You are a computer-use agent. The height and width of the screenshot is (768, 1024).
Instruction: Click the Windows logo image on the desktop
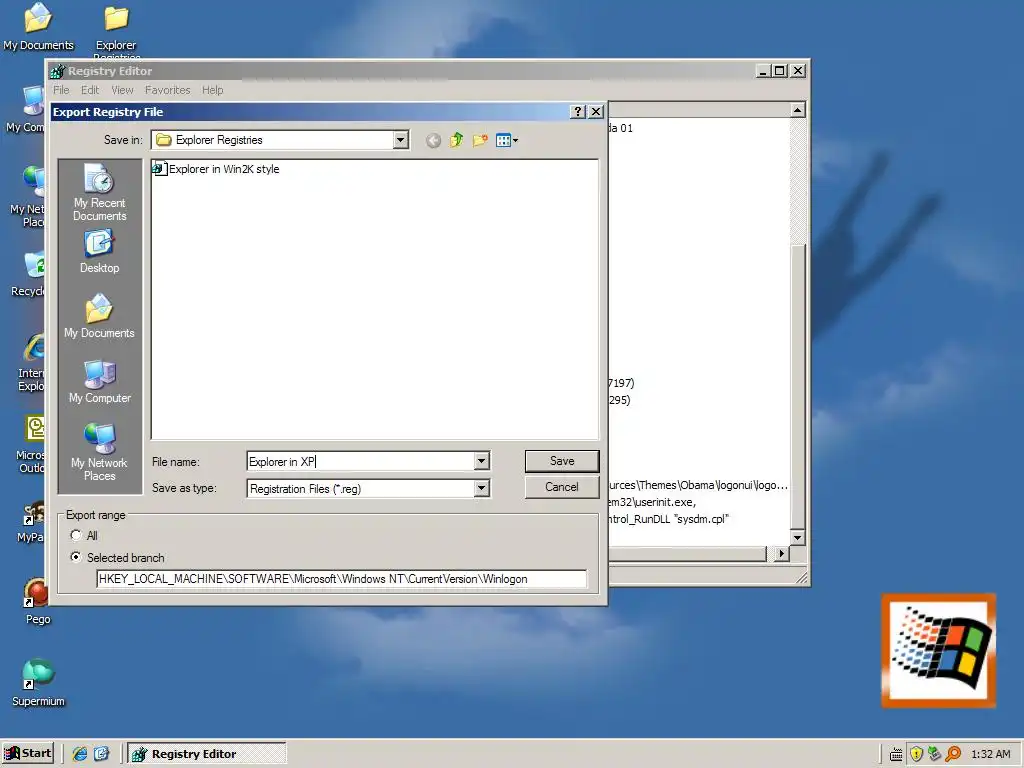[938, 650]
